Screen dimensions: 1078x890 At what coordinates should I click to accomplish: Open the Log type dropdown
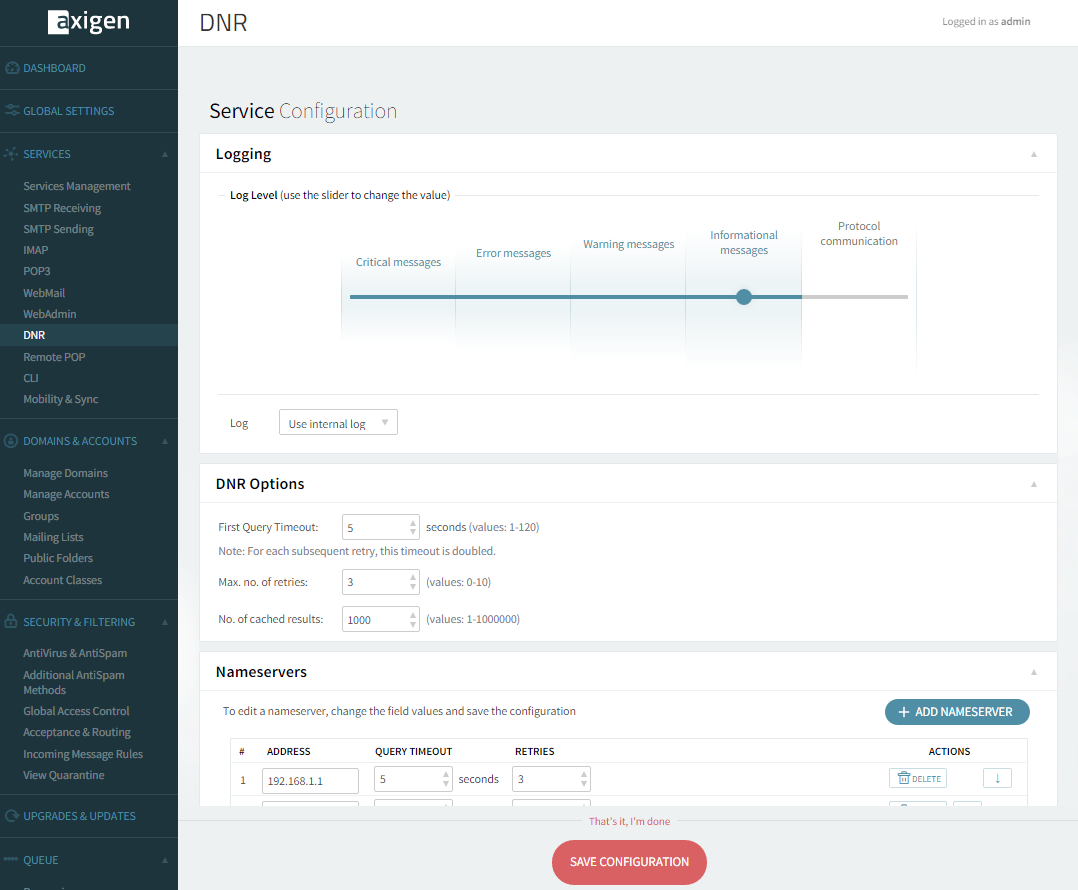tap(338, 423)
